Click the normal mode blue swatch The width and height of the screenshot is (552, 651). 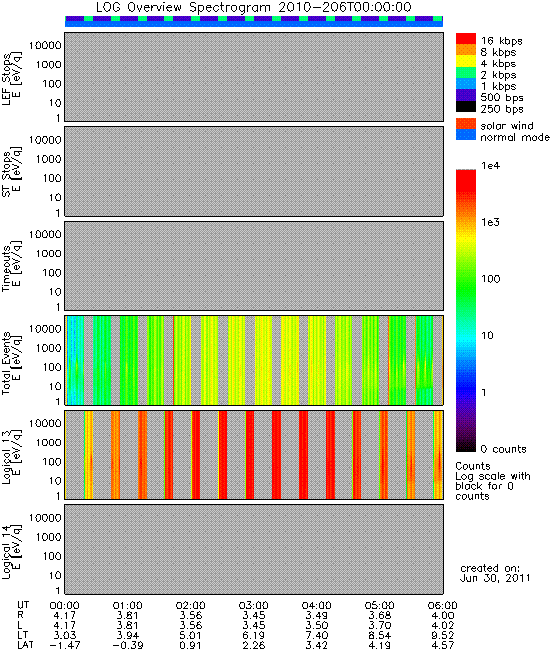[466, 135]
